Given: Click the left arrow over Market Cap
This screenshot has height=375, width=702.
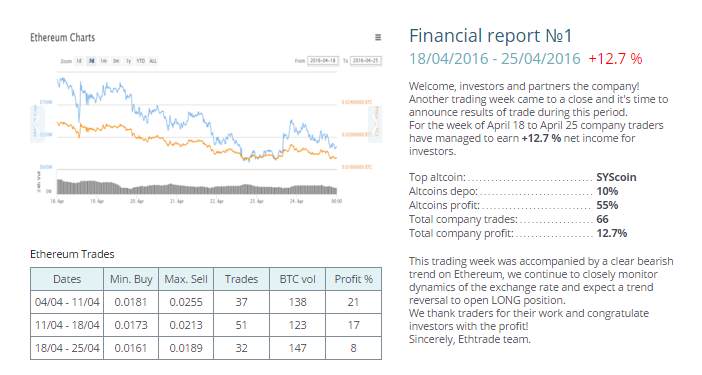Looking at the screenshot, I should pos(37,124).
